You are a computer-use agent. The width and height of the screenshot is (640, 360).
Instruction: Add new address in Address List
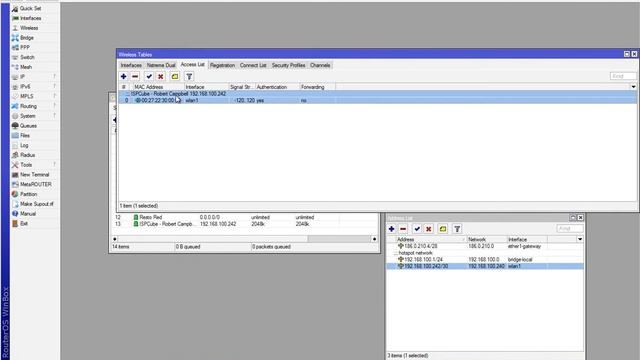[391, 229]
